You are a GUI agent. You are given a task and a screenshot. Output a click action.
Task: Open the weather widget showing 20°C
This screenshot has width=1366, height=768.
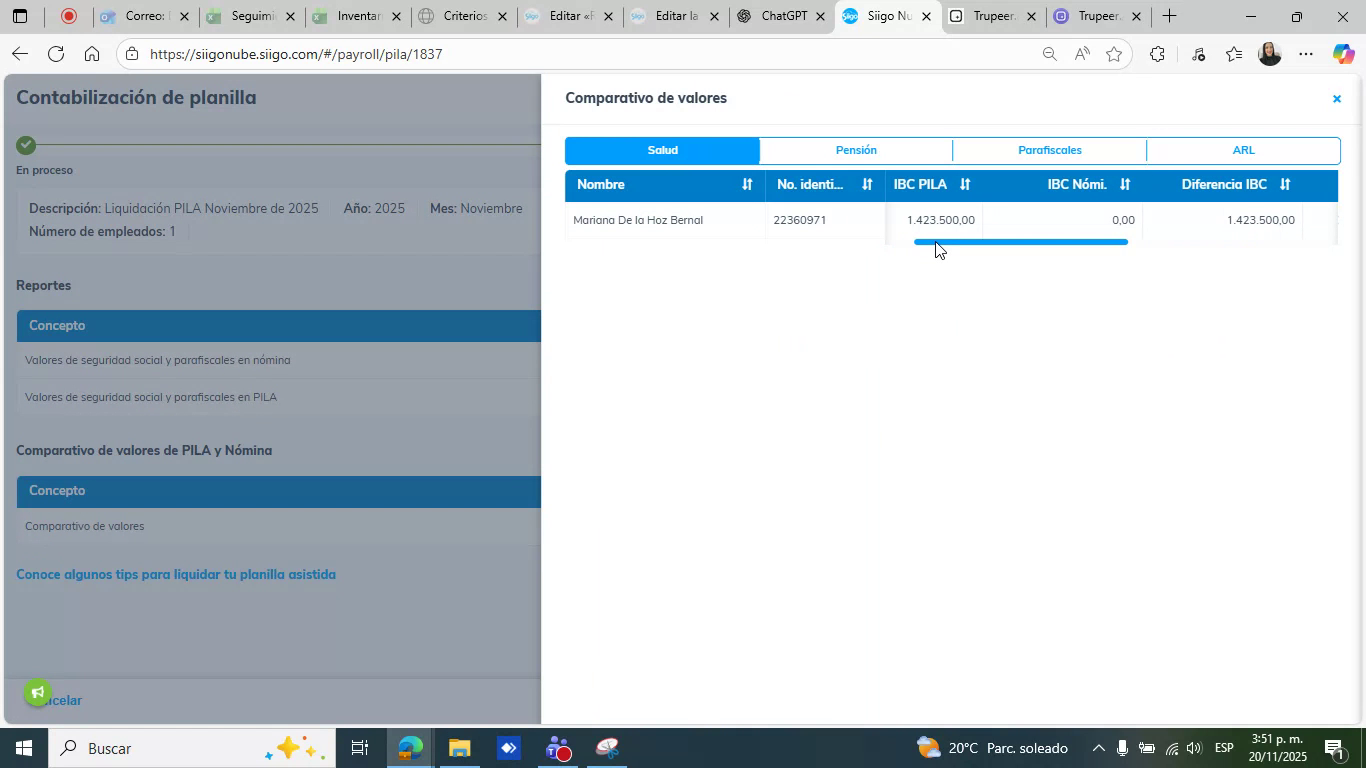pyautogui.click(x=992, y=748)
